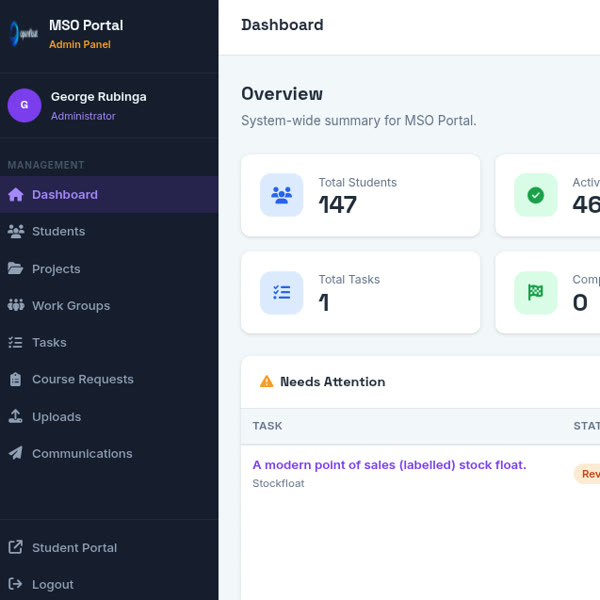Click the Students group icon in sidebar
Viewport: 600px width, 600px height.
[x=16, y=232]
